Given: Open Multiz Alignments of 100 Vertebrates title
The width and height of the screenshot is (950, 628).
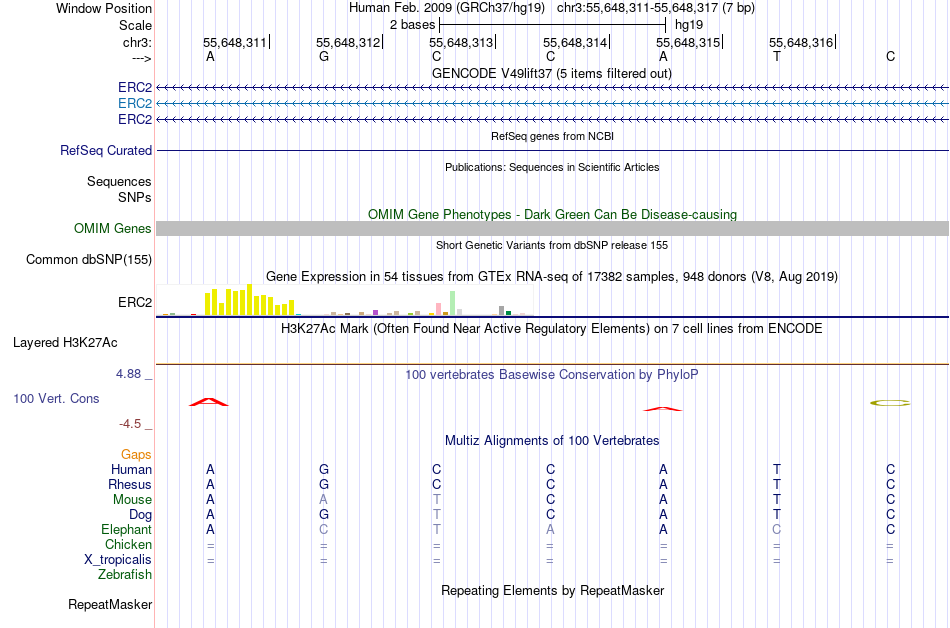Looking at the screenshot, I should tap(552, 440).
